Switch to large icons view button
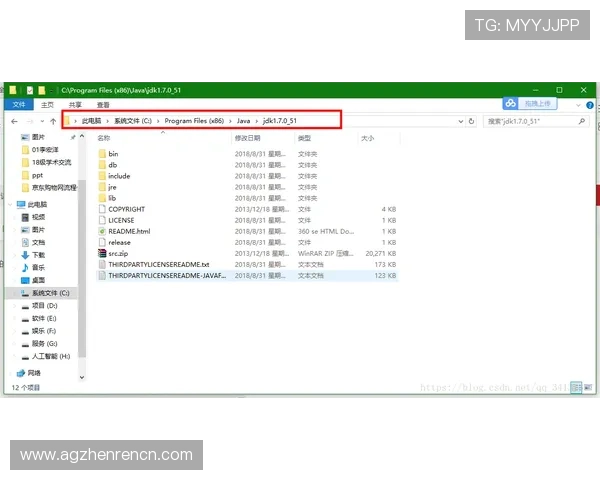600x480 pixels. [x=588, y=386]
